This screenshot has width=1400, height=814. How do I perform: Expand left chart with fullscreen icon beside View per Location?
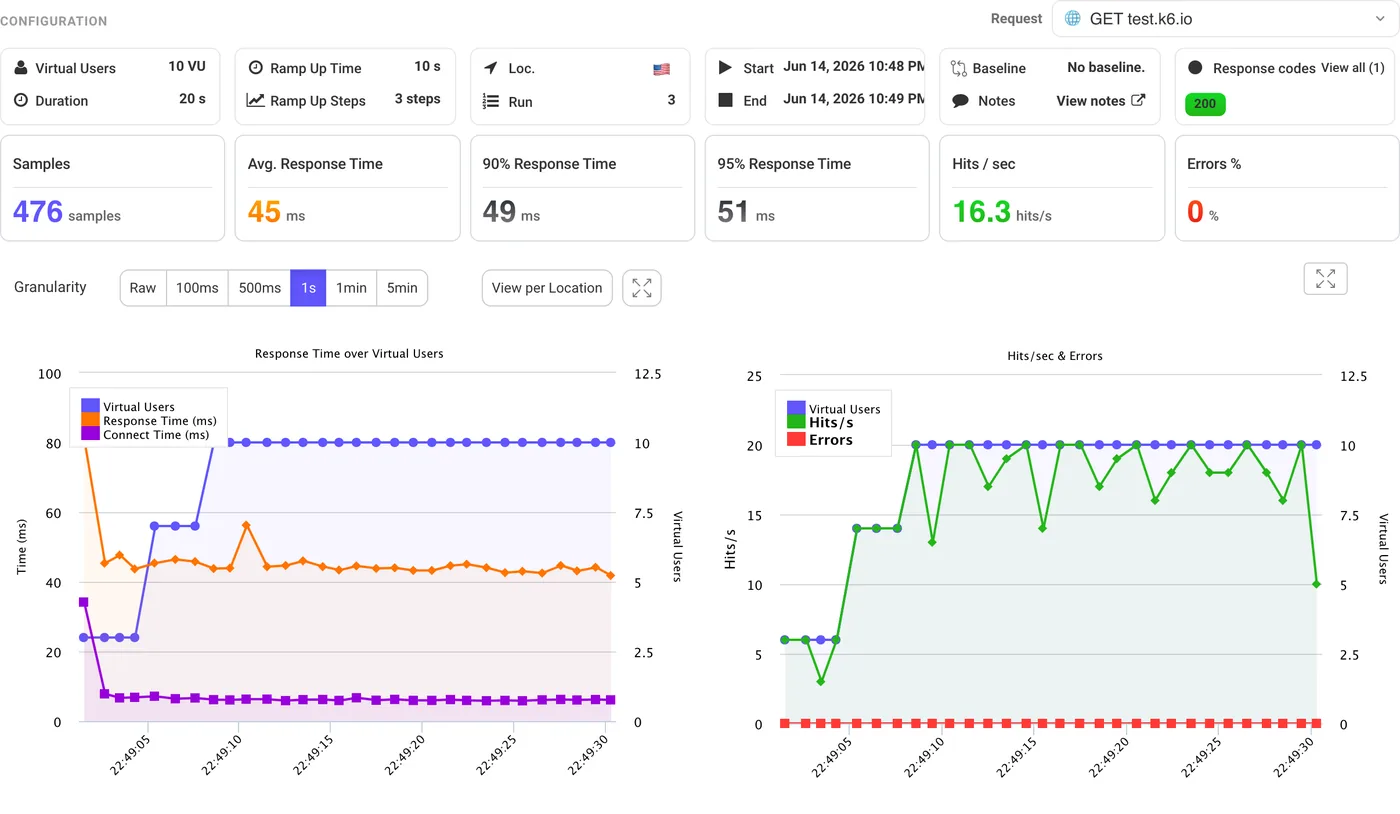click(x=642, y=288)
